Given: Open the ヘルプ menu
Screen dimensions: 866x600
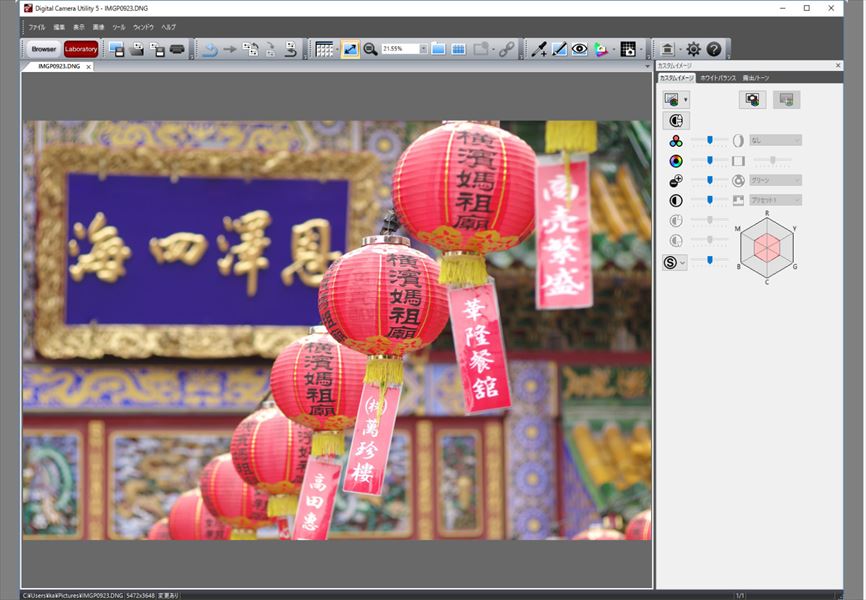Looking at the screenshot, I should coord(168,27).
